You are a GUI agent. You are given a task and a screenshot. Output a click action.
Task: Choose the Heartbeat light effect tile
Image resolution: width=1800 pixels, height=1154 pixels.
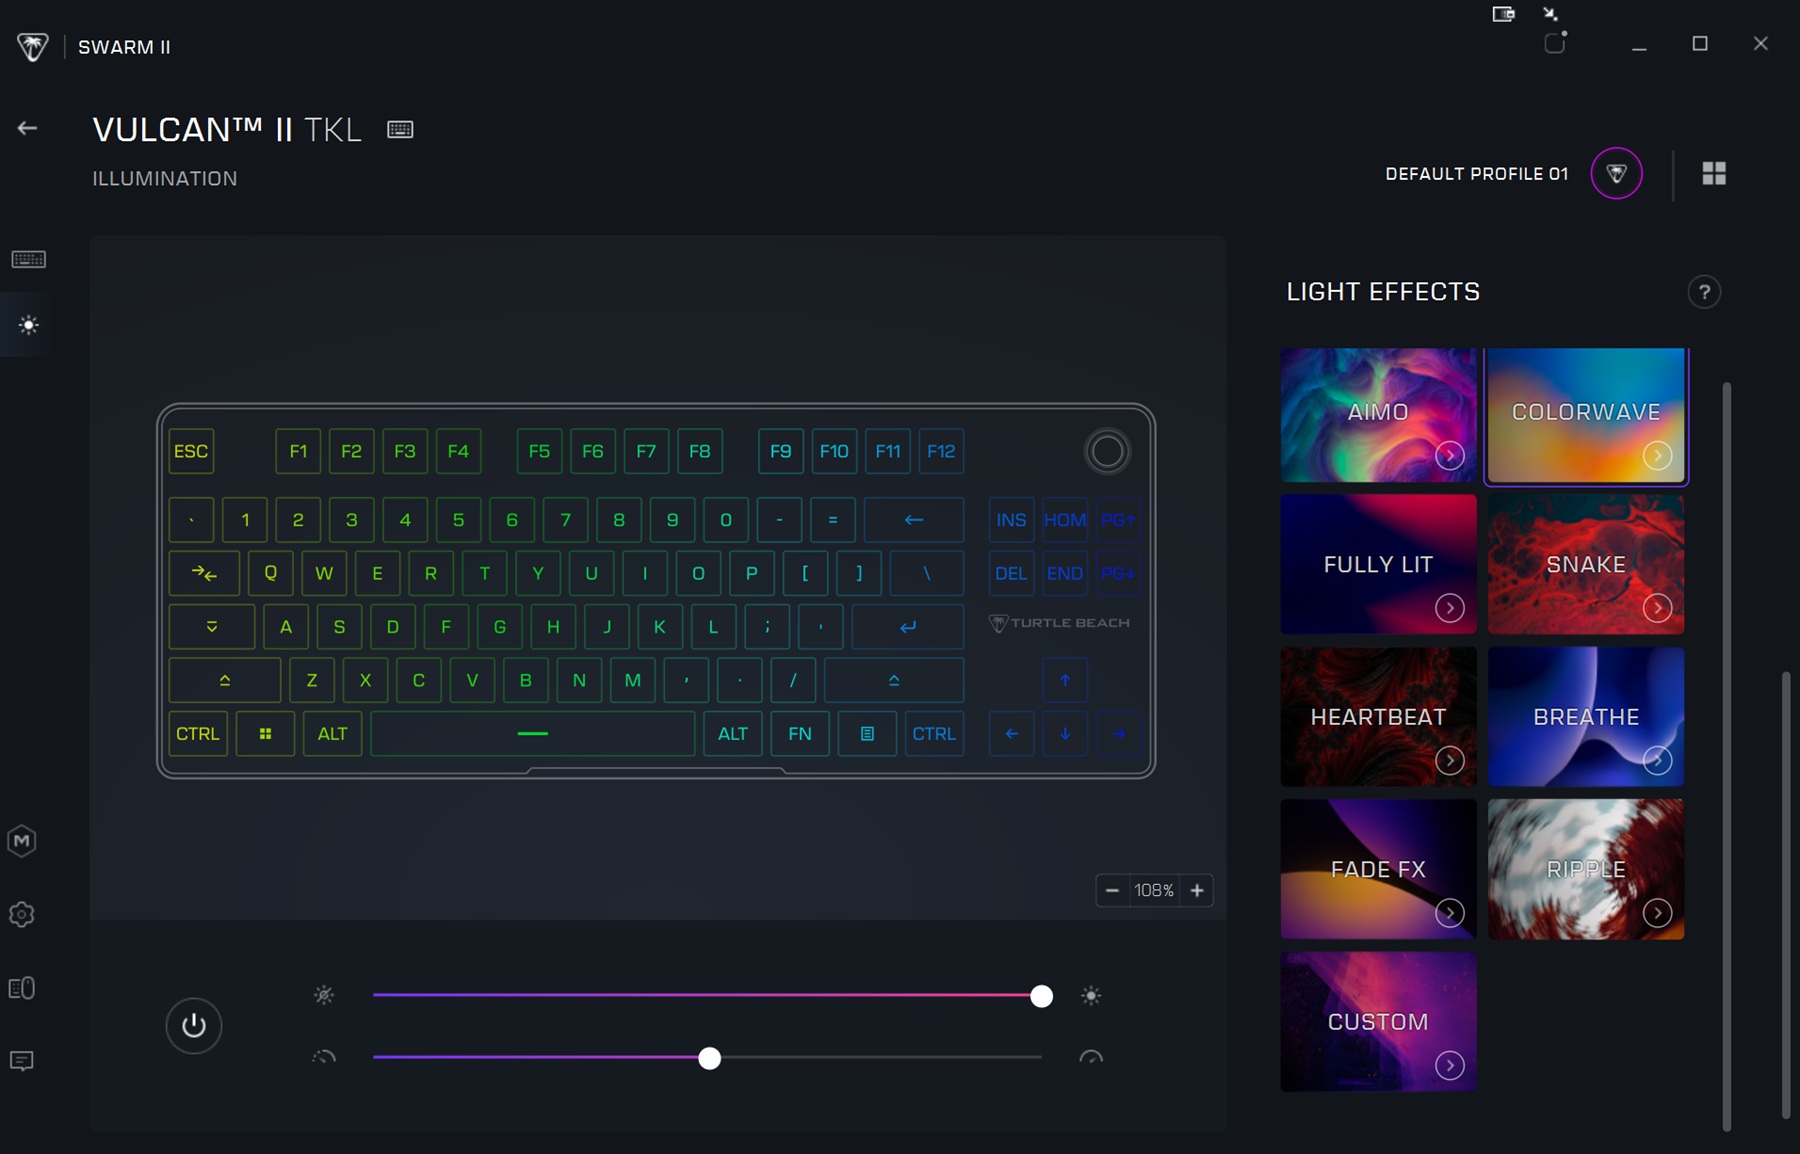(x=1377, y=716)
